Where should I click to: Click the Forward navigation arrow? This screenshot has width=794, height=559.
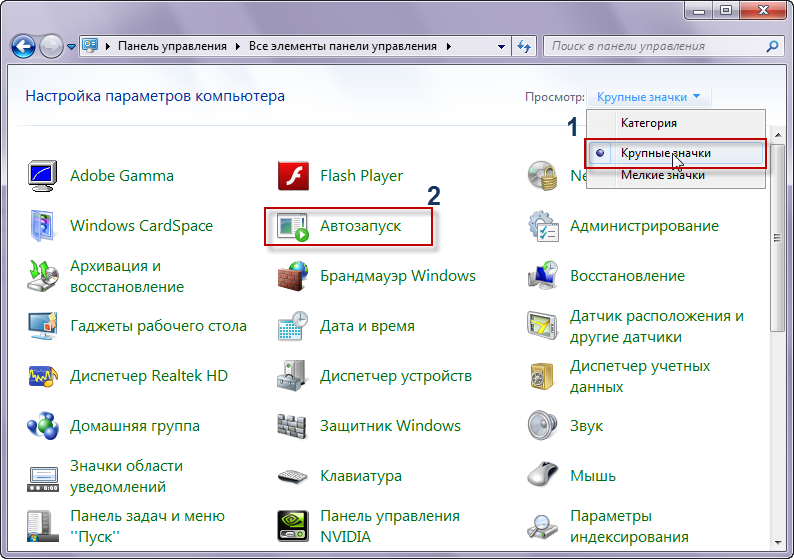51,47
